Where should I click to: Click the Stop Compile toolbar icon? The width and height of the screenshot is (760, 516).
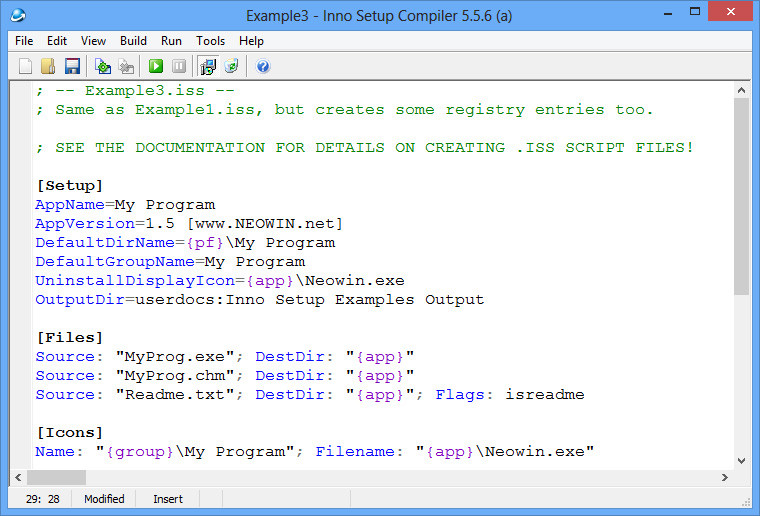point(127,66)
